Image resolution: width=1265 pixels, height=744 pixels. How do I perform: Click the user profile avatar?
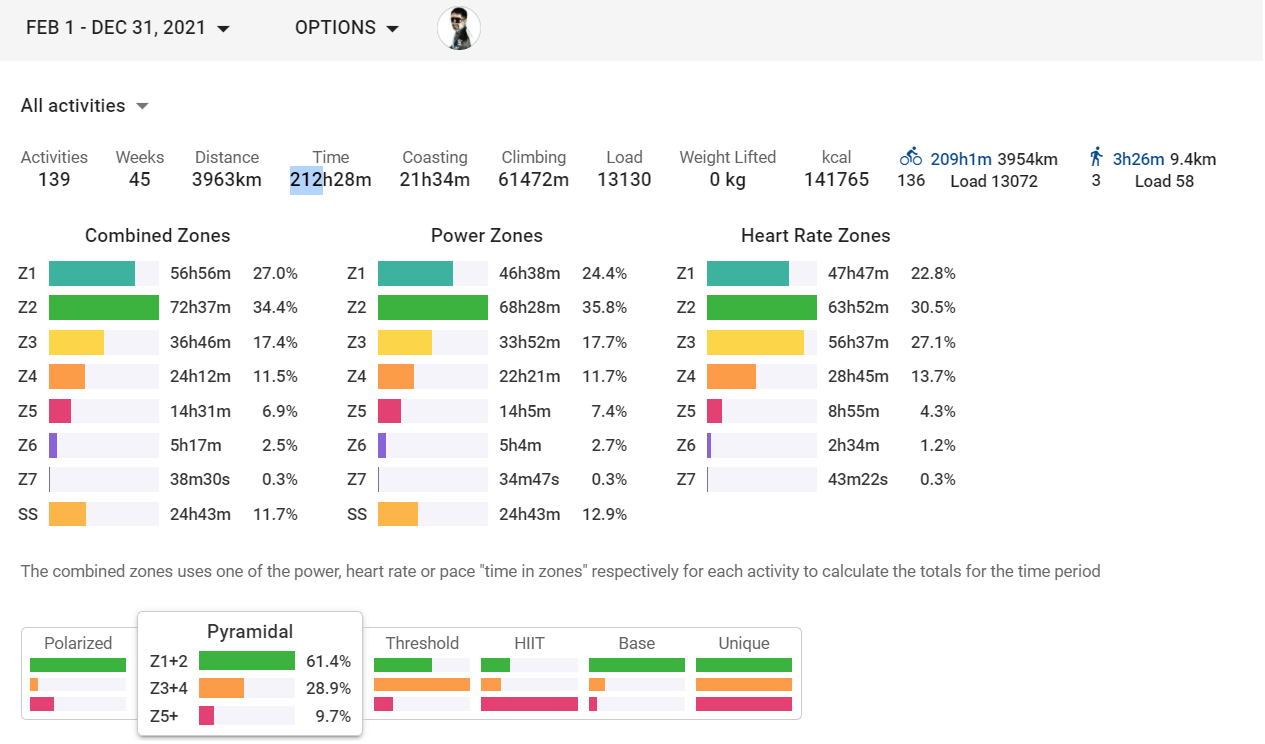point(459,28)
